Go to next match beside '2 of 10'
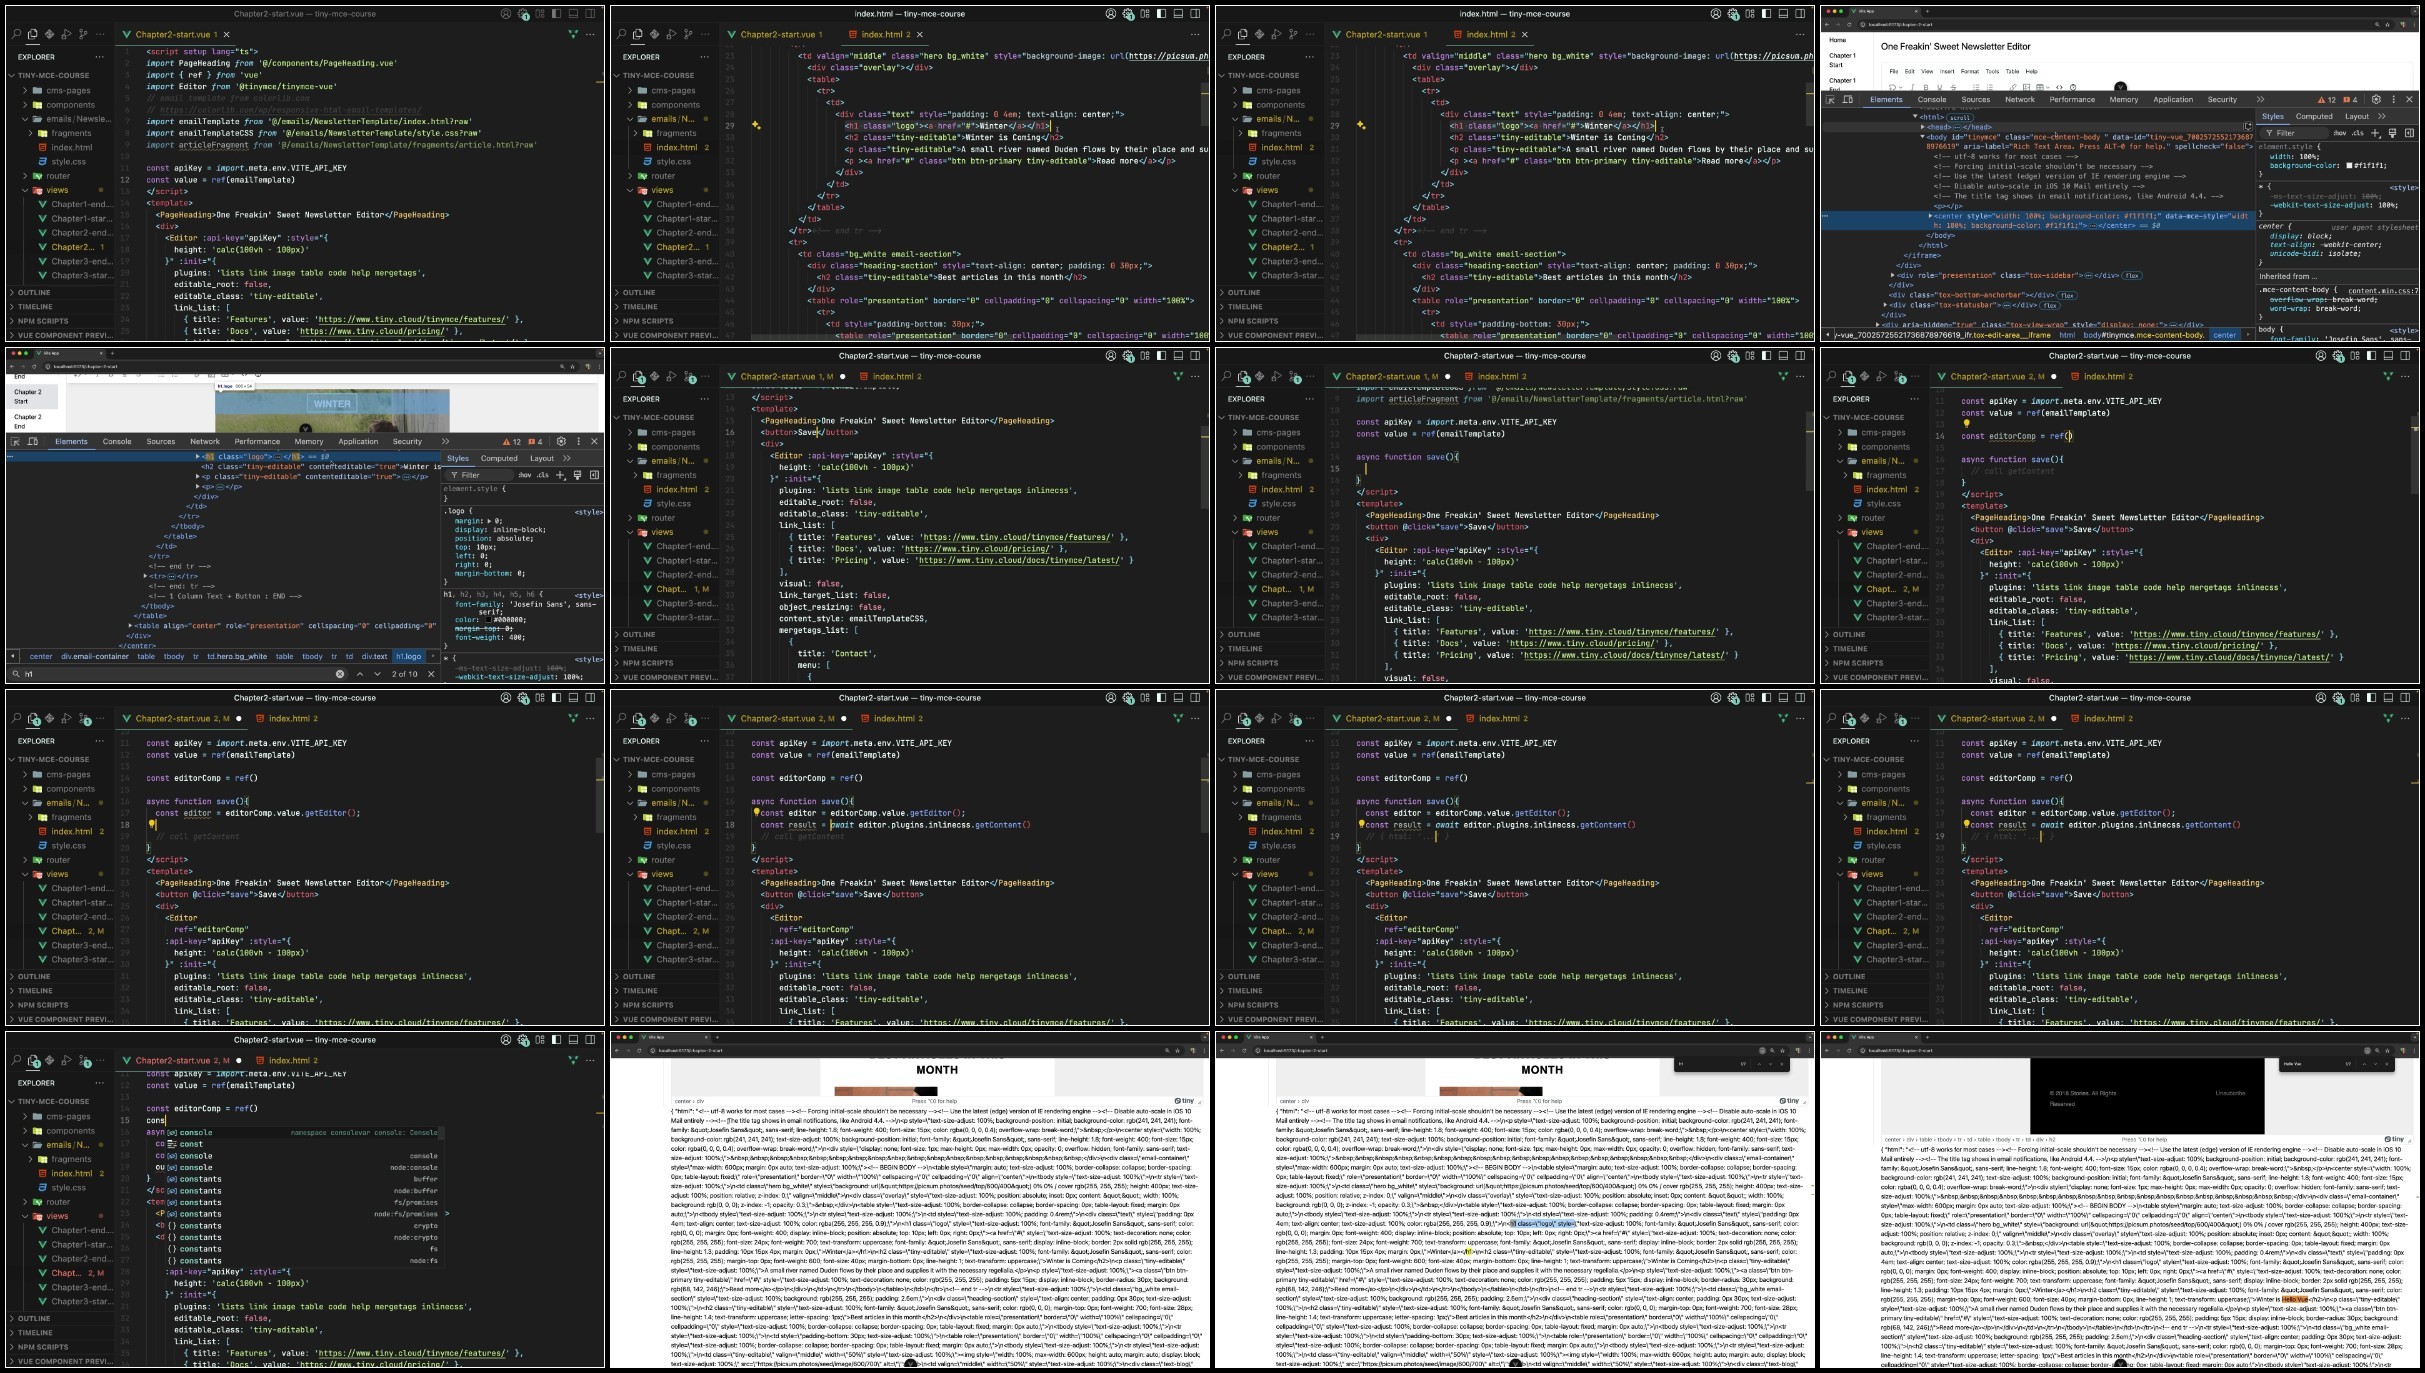 coord(377,674)
